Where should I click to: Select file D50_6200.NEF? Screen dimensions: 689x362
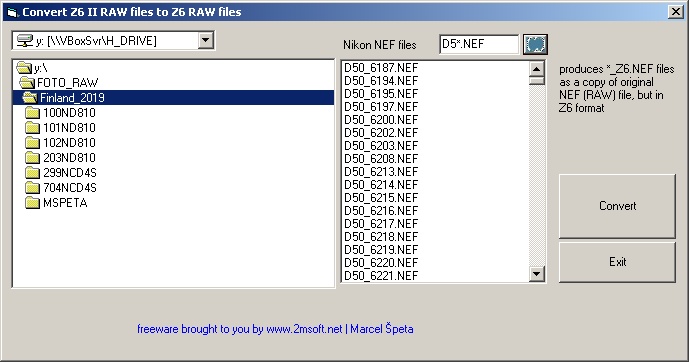pyautogui.click(x=381, y=119)
